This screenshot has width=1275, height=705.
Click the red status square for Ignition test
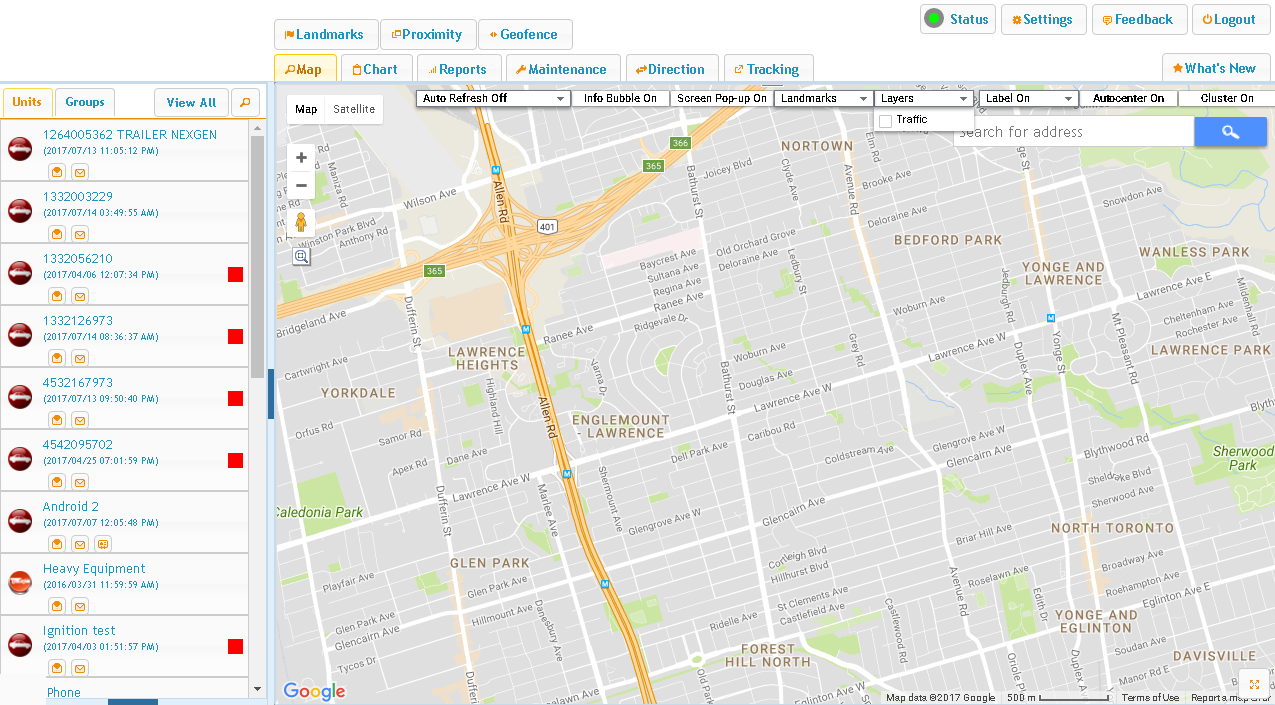[x=236, y=647]
